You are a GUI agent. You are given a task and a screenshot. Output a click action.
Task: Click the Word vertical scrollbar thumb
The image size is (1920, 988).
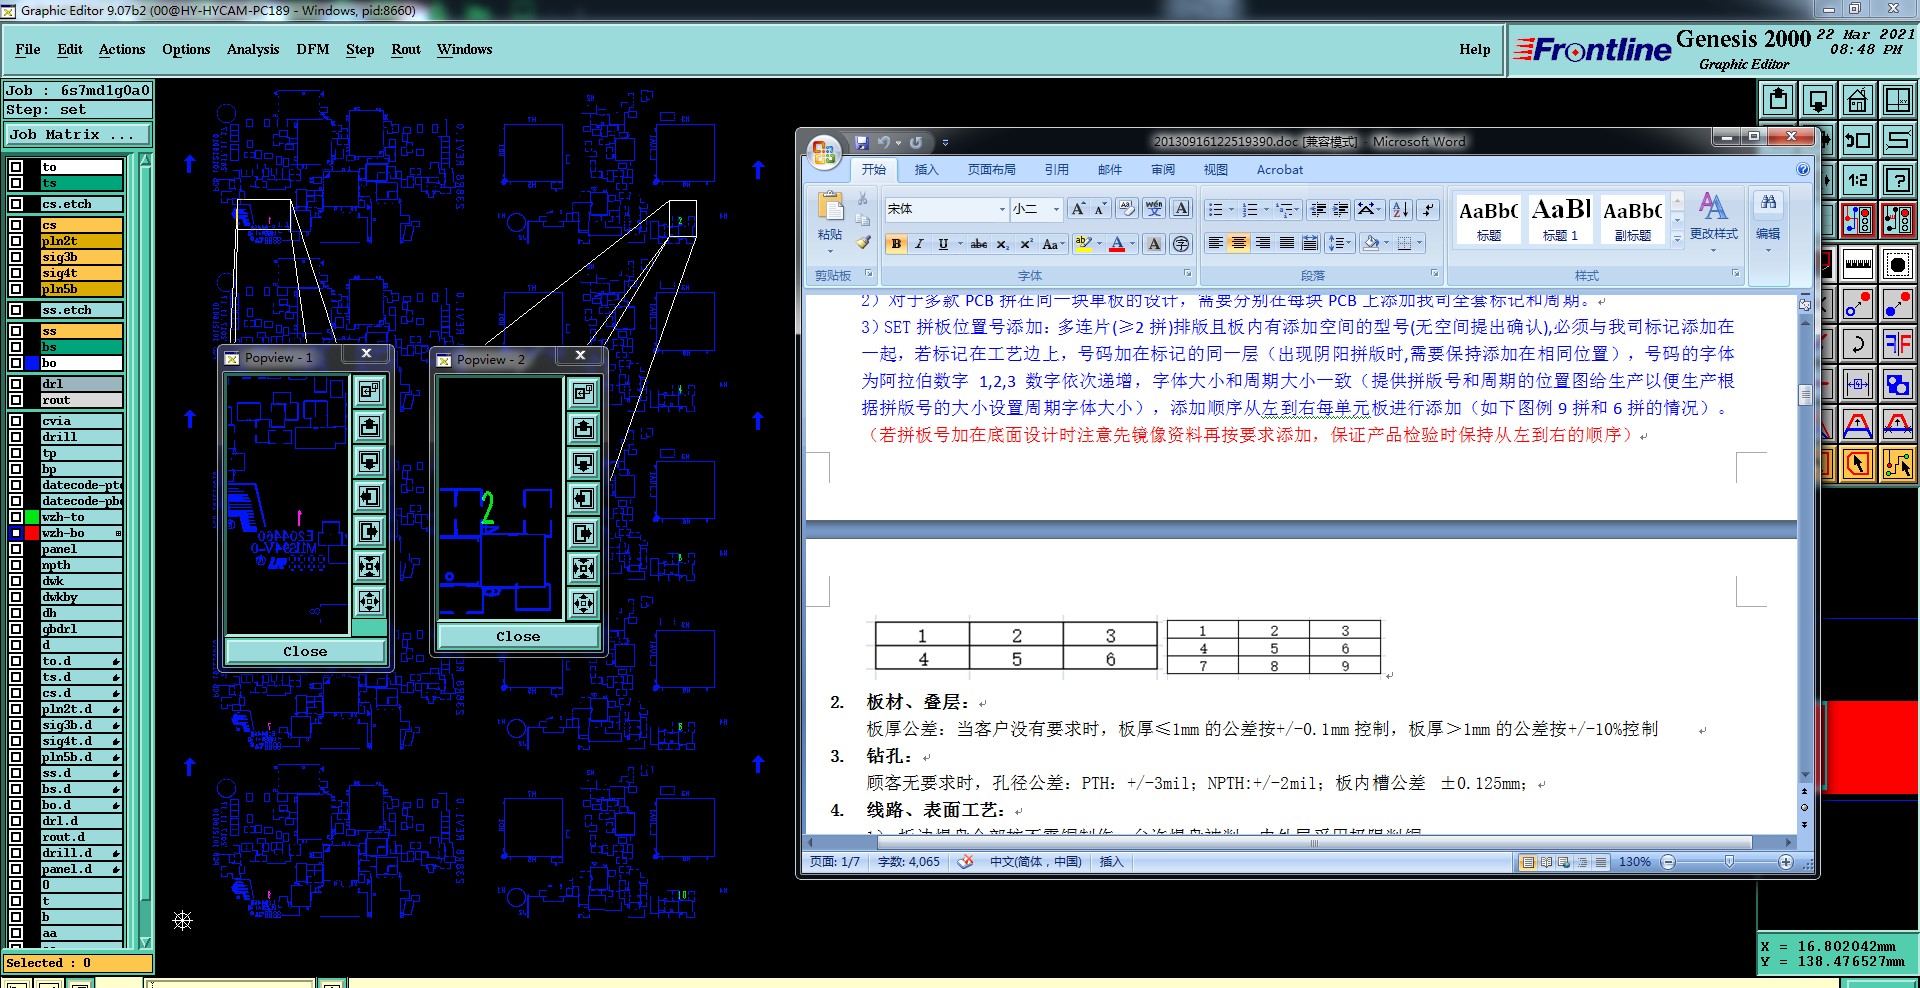point(1805,395)
